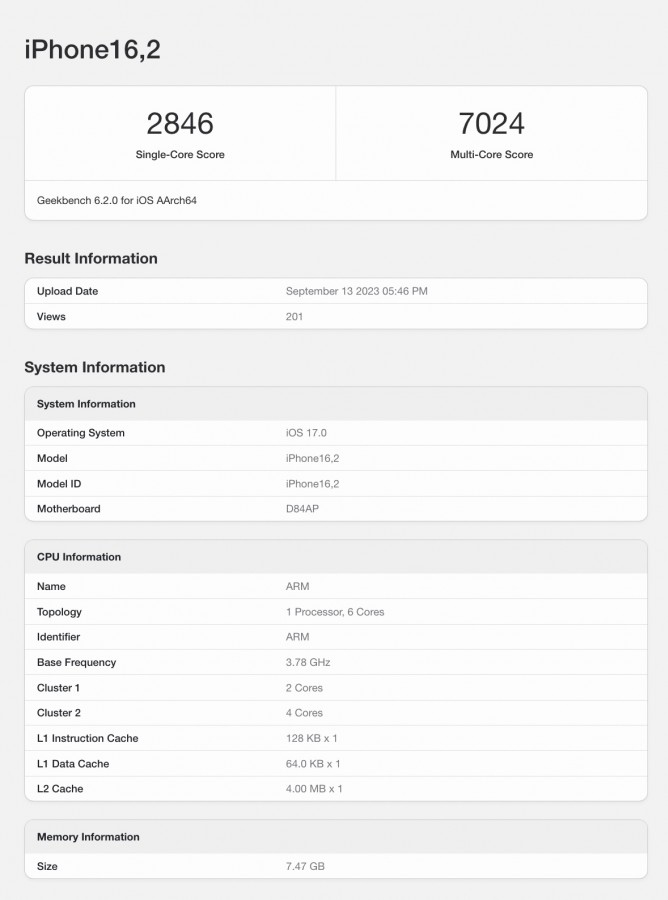
Task: Click the Base Frequency 3.78 GHz value
Action: pyautogui.click(x=308, y=662)
